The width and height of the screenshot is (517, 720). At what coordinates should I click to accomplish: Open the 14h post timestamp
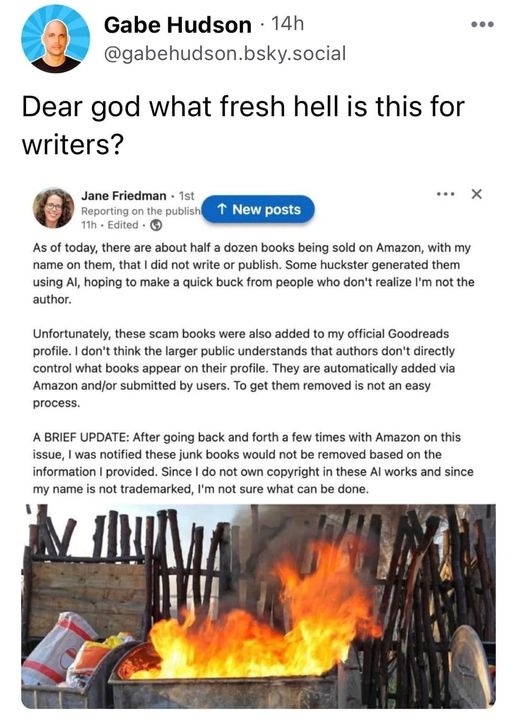(x=288, y=24)
